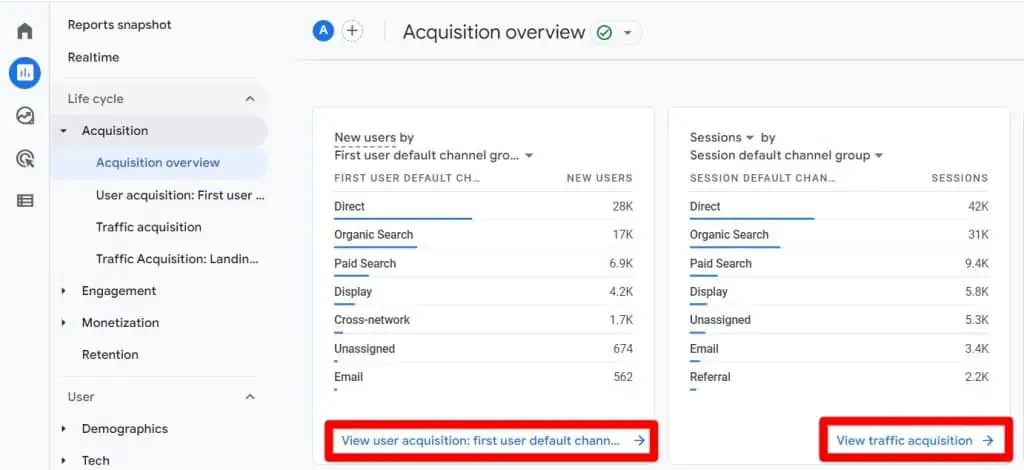Click the Monetization menu label

pos(120,322)
